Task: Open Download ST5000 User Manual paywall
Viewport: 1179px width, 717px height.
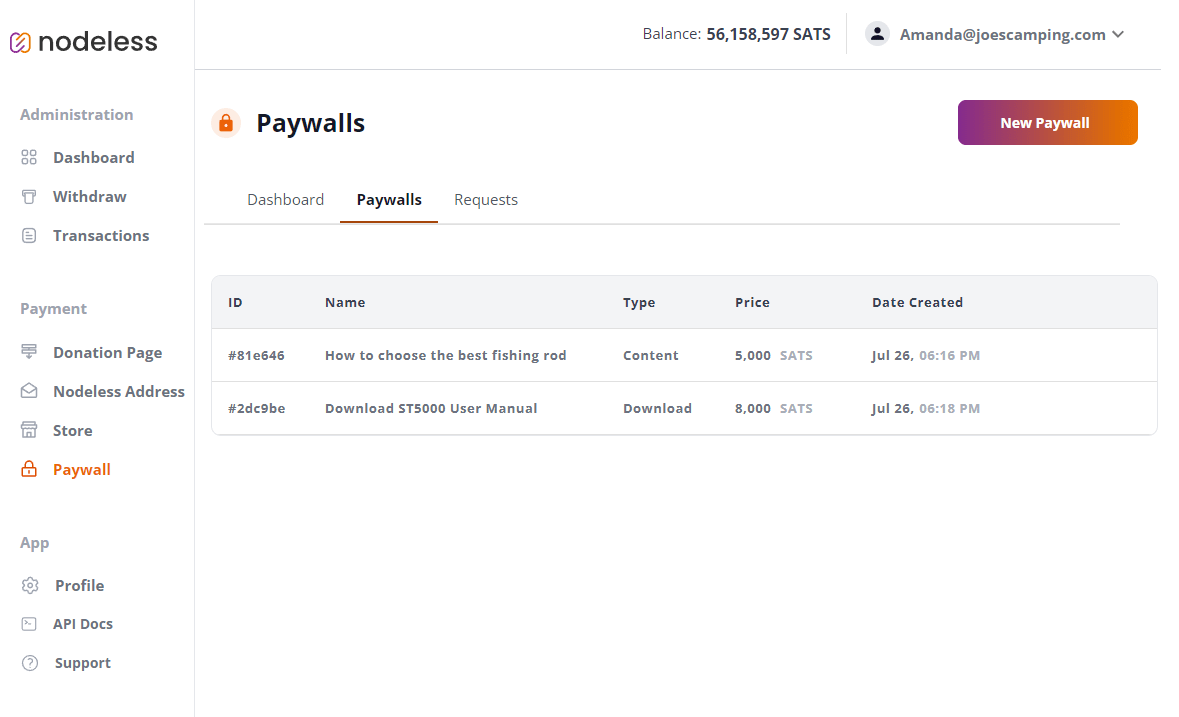Action: point(431,409)
